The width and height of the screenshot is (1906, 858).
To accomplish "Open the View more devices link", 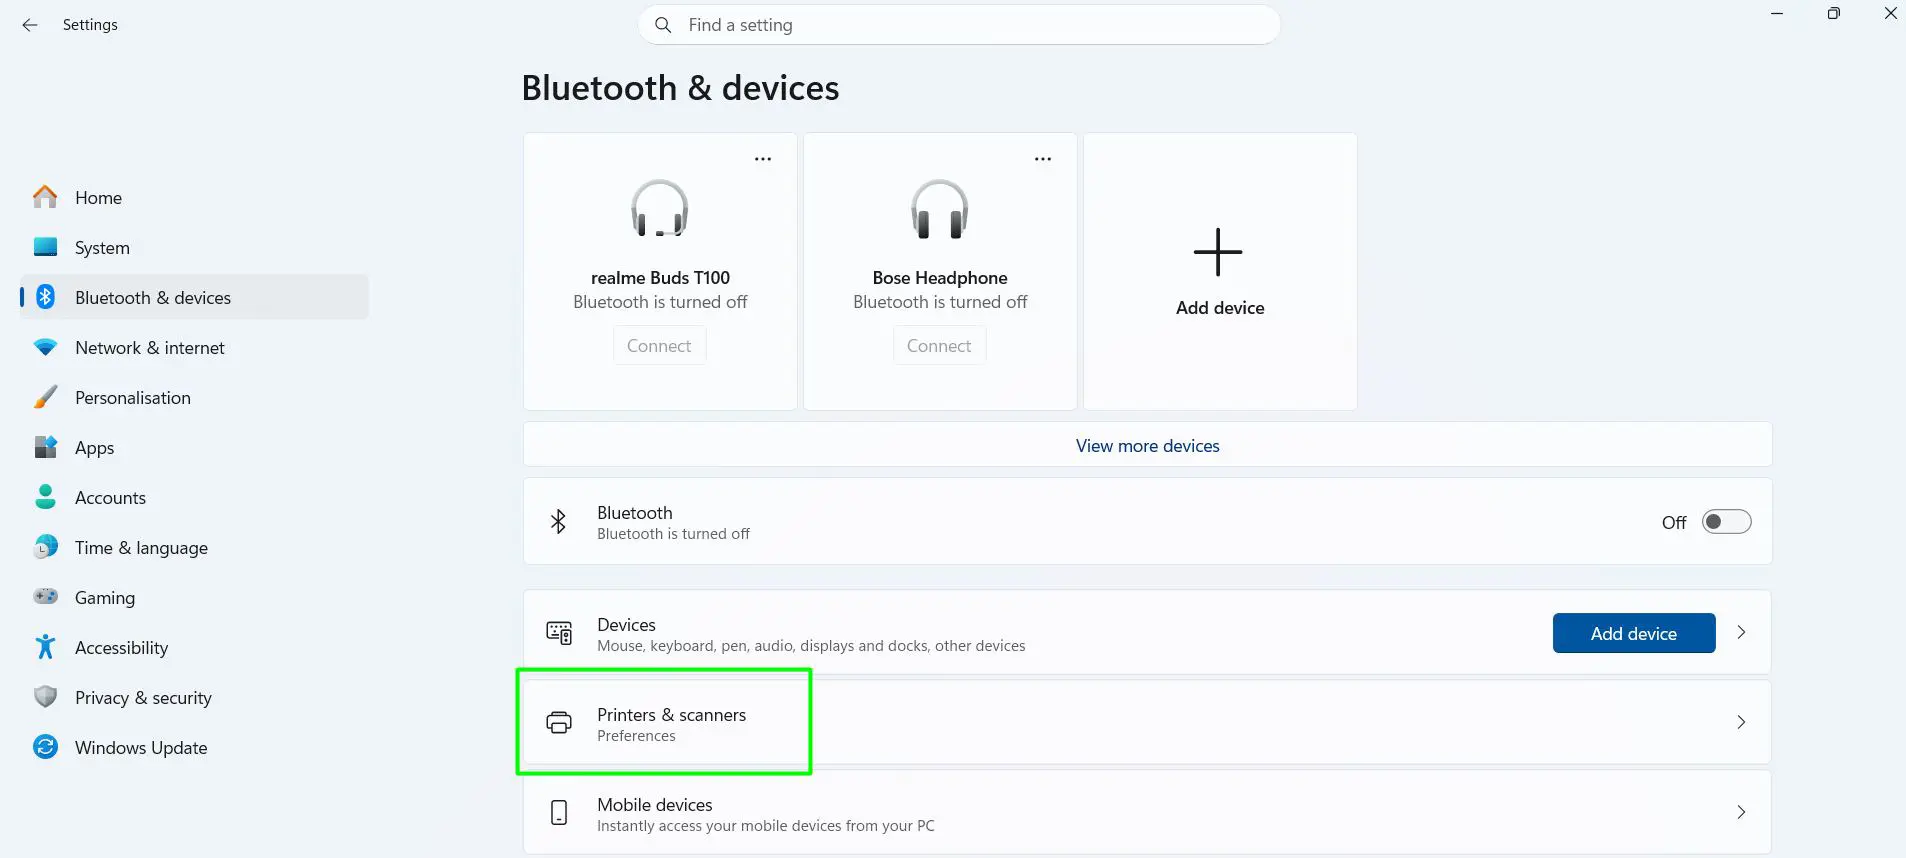I will 1147,446.
